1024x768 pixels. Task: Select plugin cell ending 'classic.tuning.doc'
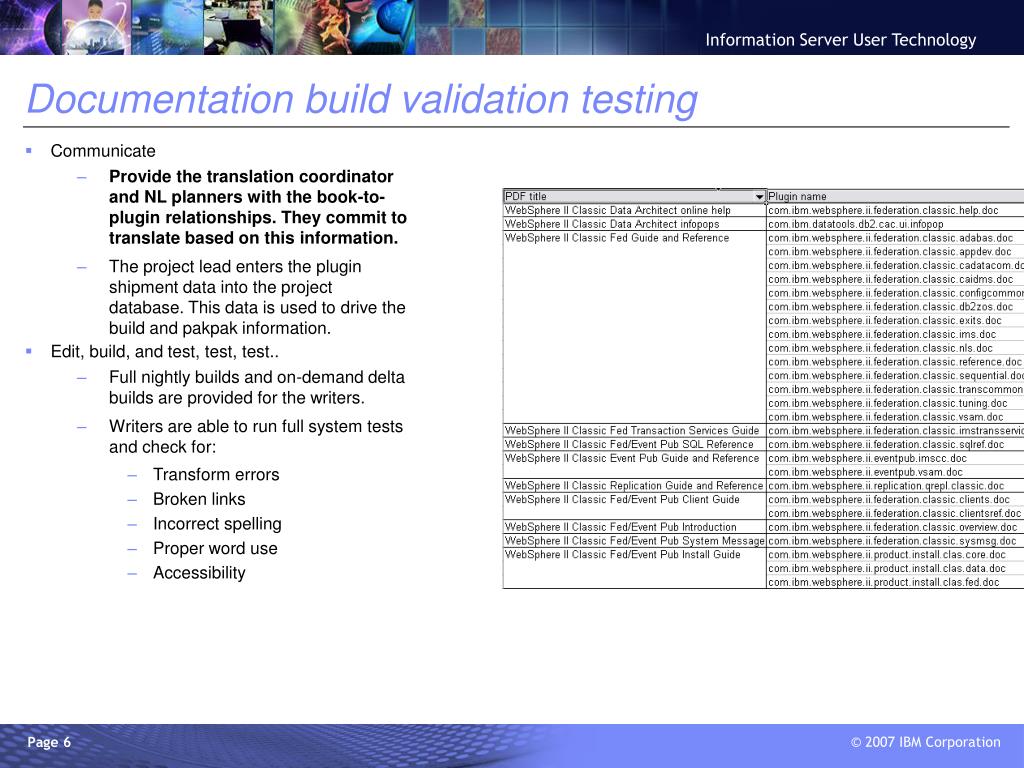pyautogui.click(x=895, y=403)
